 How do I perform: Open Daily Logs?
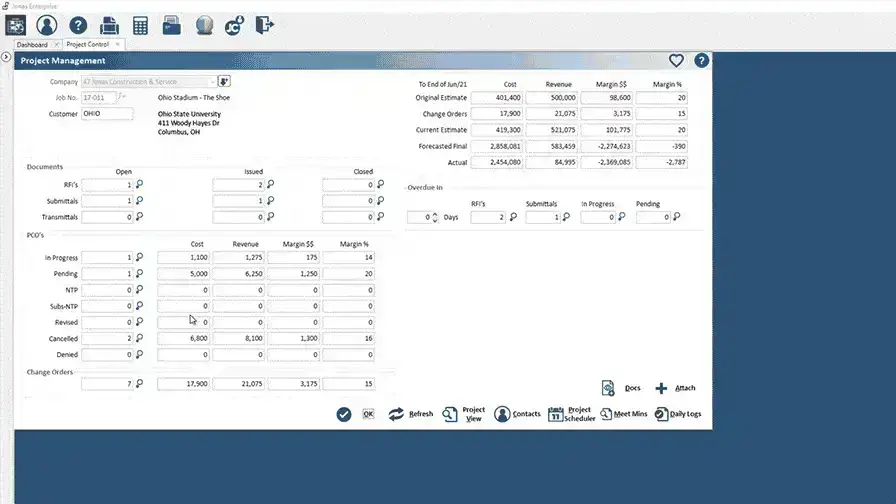[678, 414]
